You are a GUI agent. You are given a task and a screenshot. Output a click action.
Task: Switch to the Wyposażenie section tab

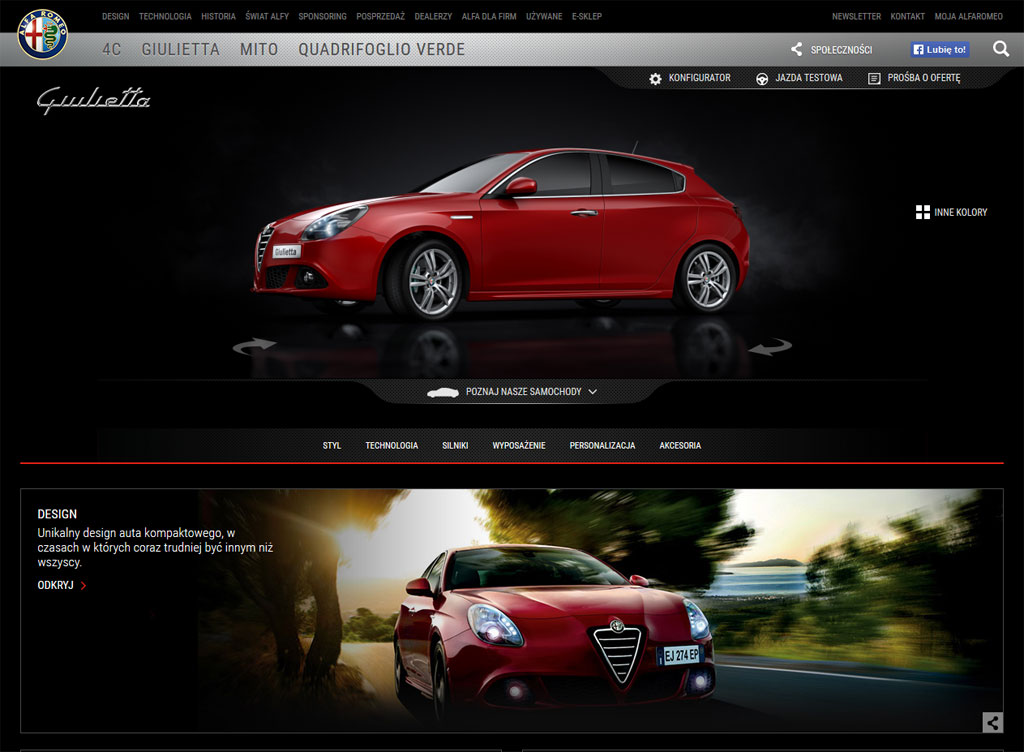[519, 446]
